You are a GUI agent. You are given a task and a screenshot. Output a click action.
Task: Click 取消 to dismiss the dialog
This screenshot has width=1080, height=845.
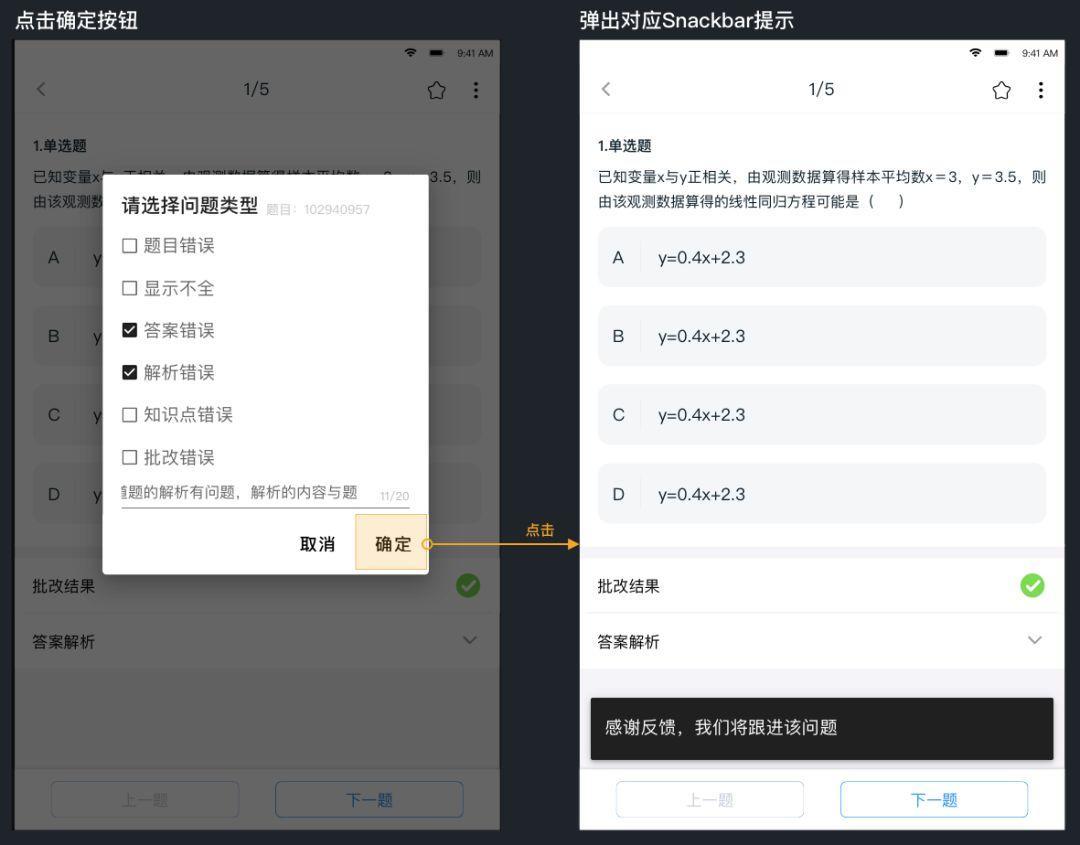pyautogui.click(x=317, y=544)
